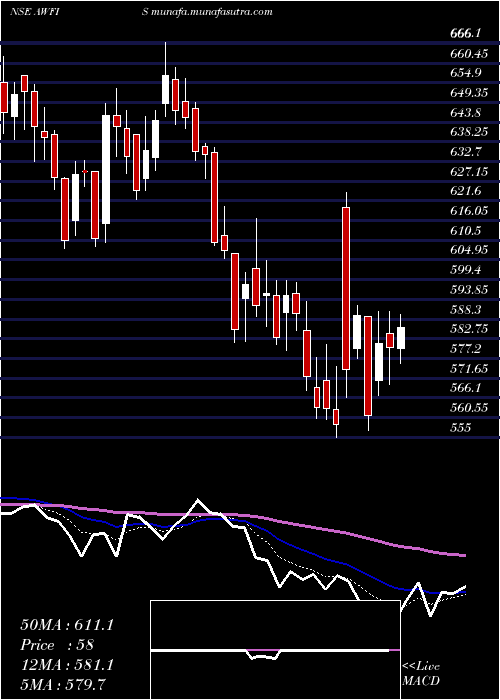Select the 577.2 price level label
Screen dimensions: 500x700
click(466, 348)
